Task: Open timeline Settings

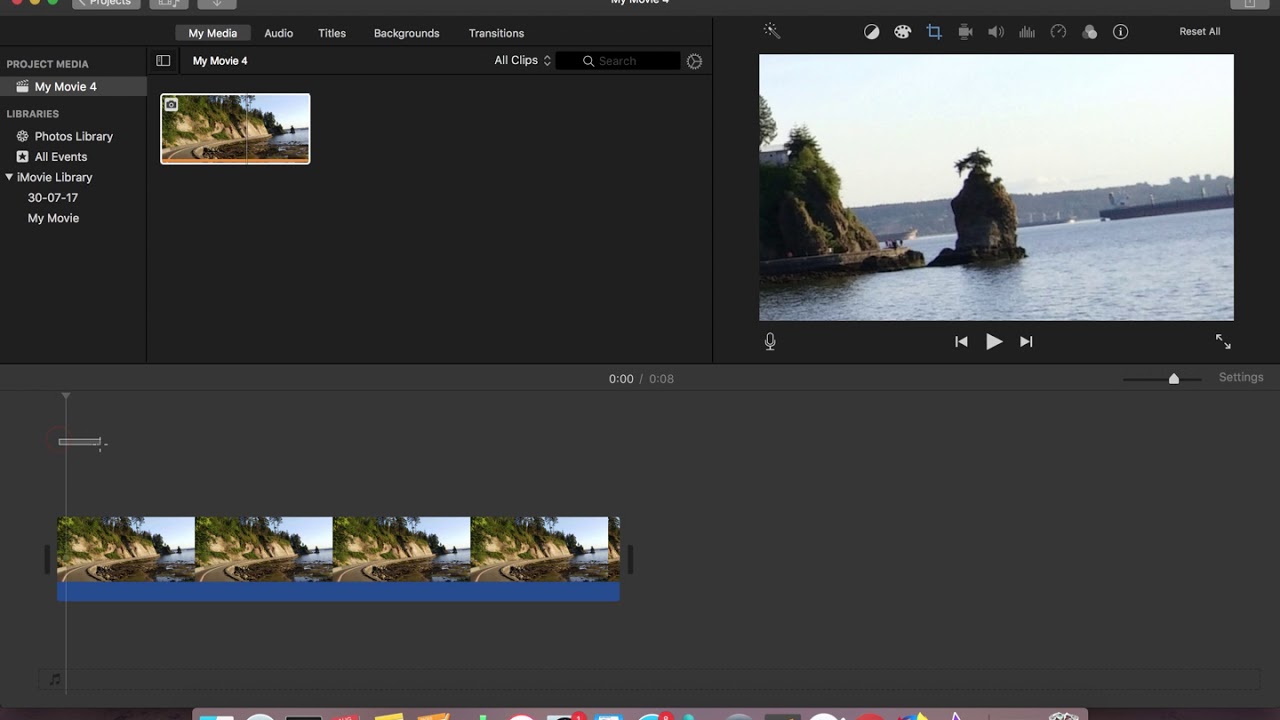Action: 1241,378
